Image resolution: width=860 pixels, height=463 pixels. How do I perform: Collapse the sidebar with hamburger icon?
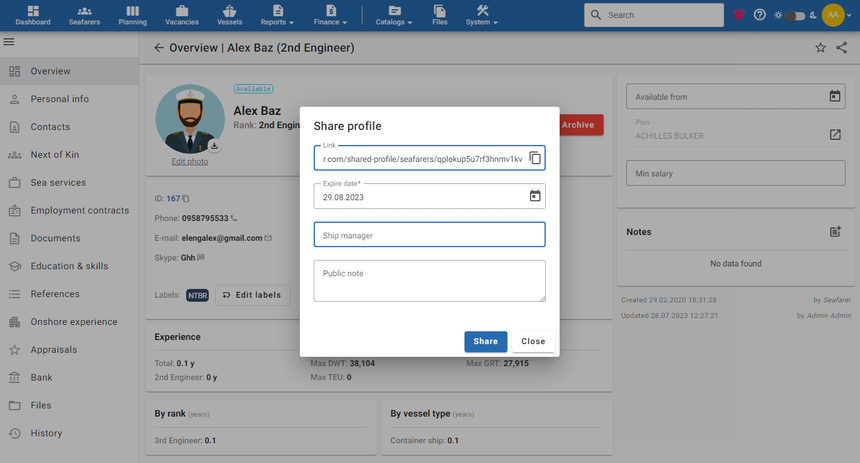9,42
